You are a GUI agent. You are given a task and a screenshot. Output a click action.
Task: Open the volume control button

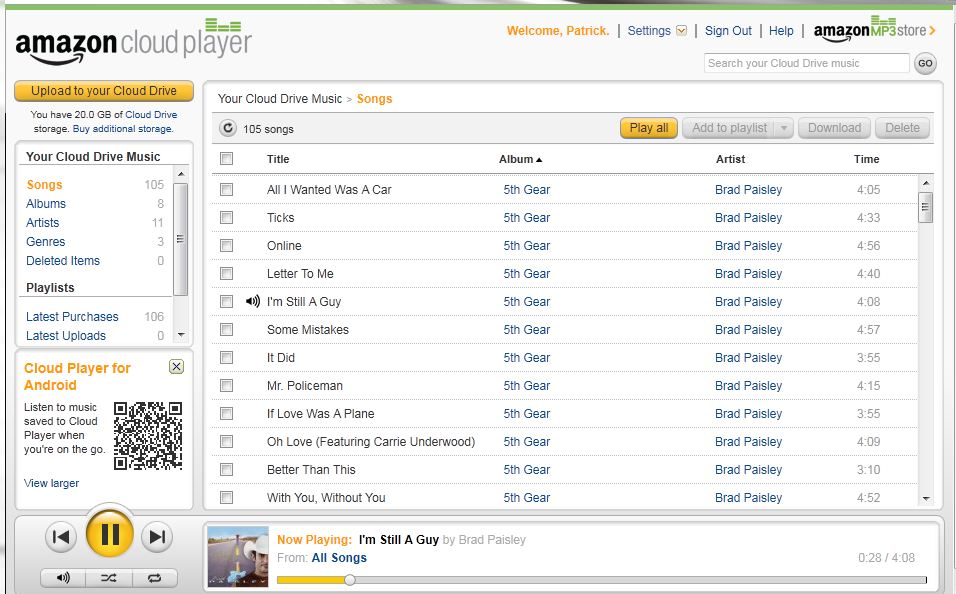click(x=63, y=577)
